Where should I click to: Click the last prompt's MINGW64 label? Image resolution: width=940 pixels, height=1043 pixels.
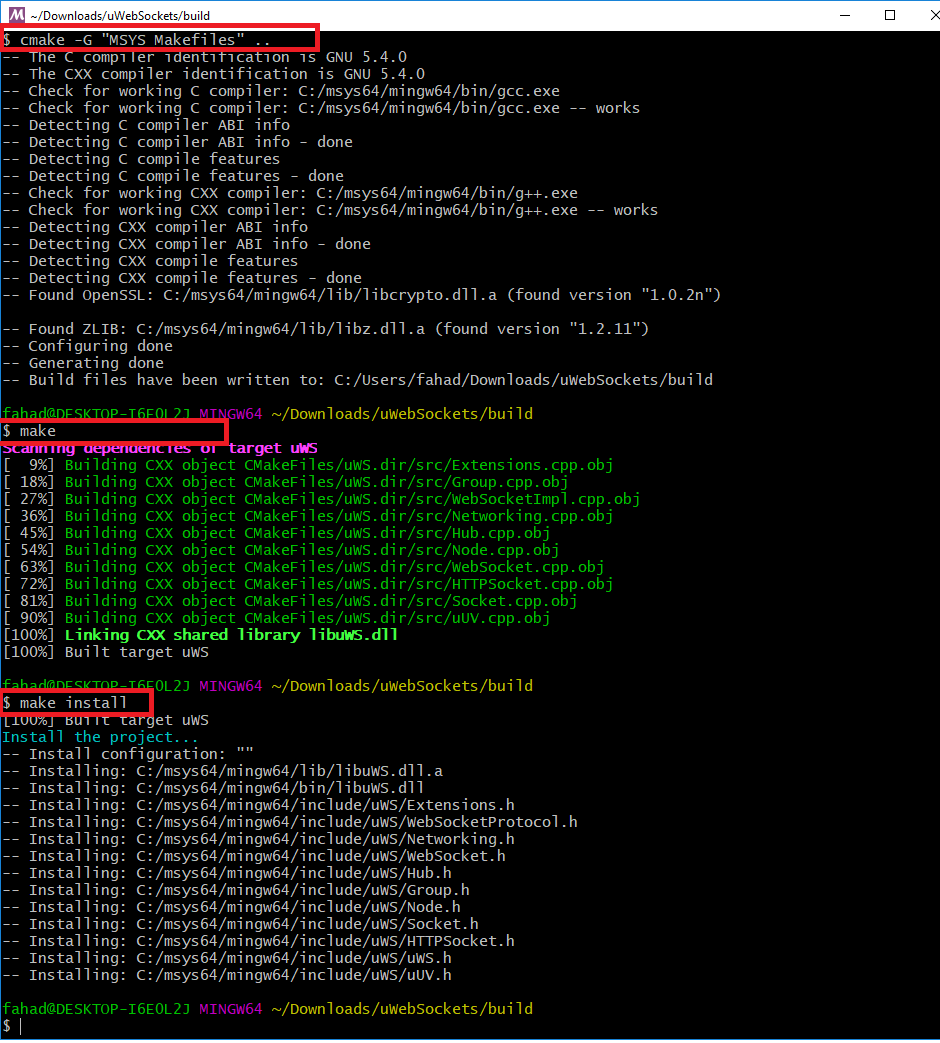pyautogui.click(x=231, y=1009)
